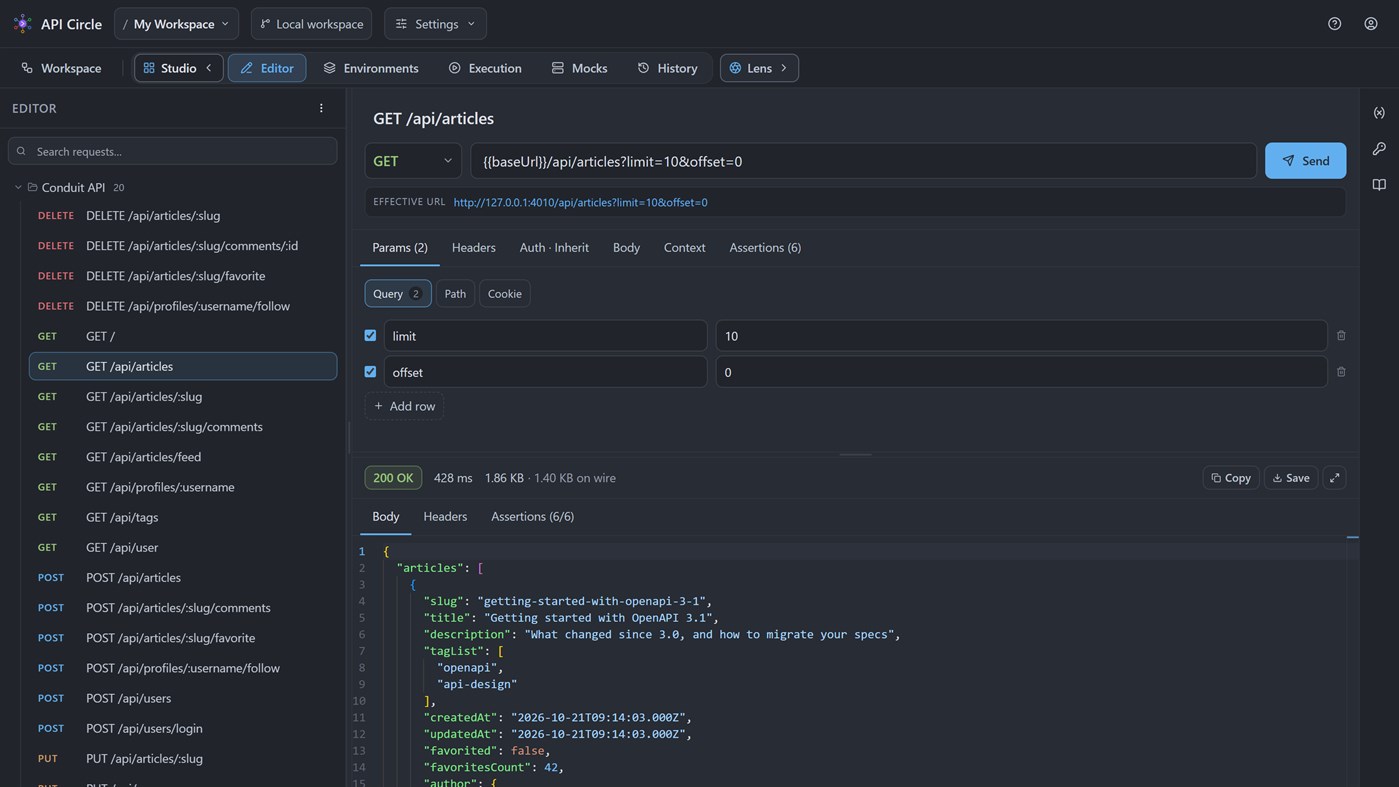Image resolution: width=1399 pixels, height=787 pixels.
Task: Click the Search requests field
Action: click(172, 151)
